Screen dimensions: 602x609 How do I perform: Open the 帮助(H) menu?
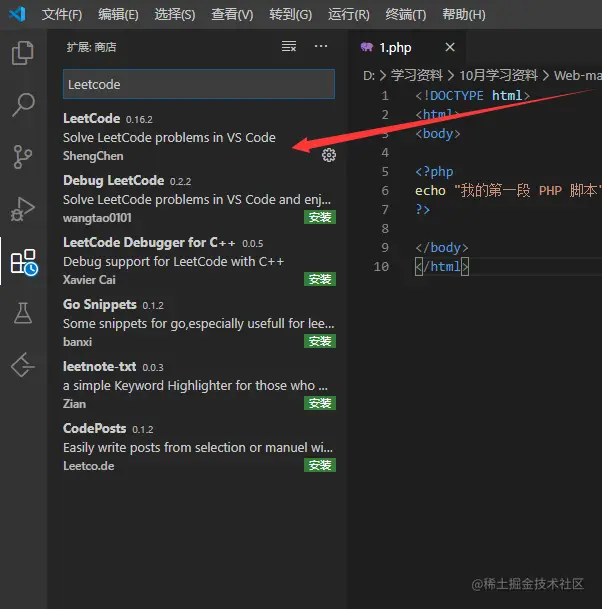[x=464, y=15]
